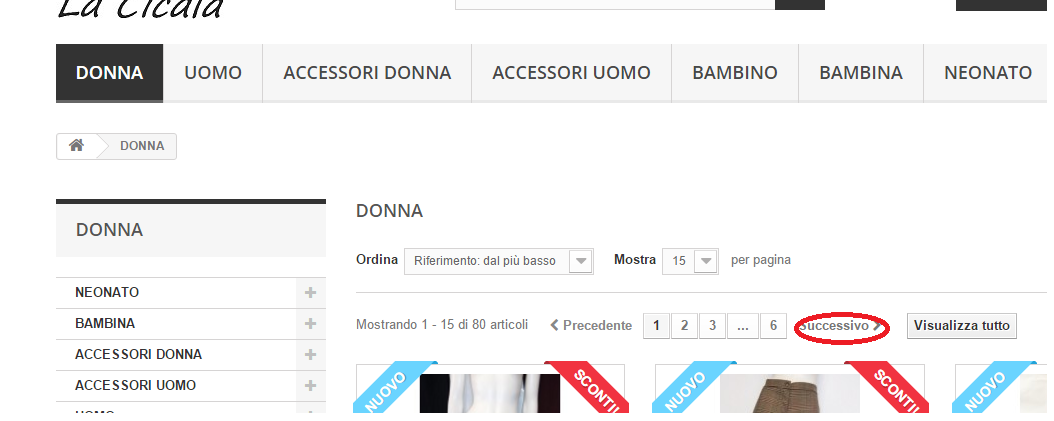Click the dark search submit button
Screen dimensions: 1054x421
click(800, 4)
